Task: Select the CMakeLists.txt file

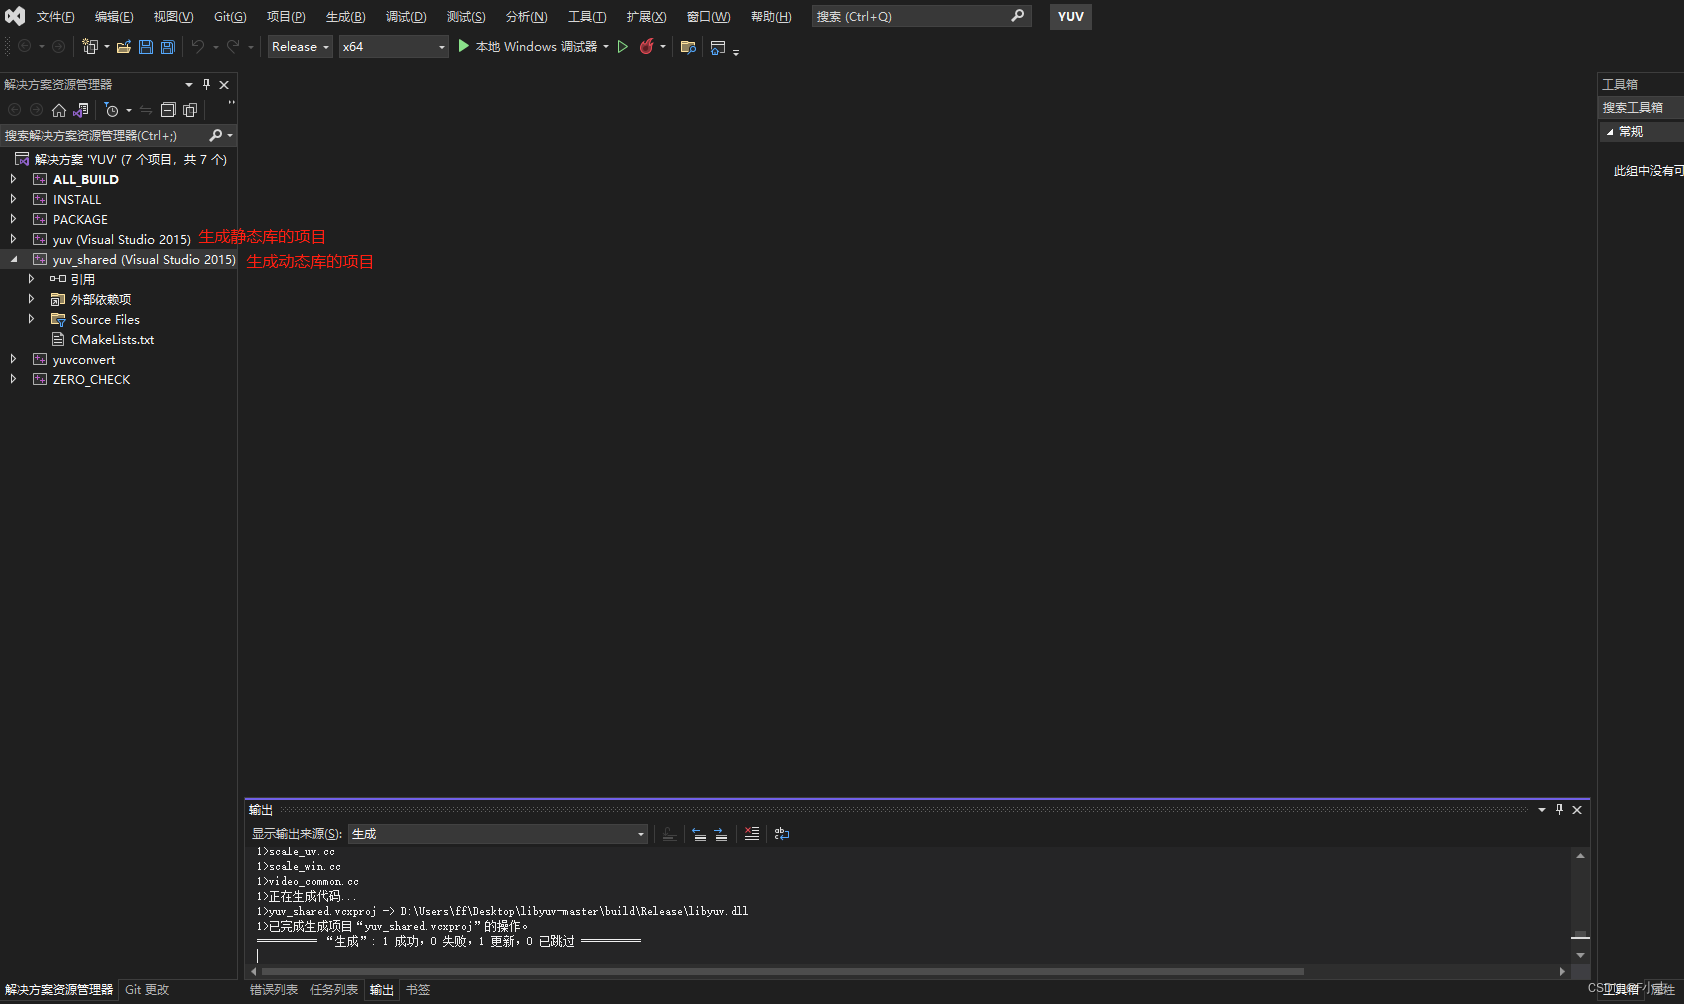Action: (x=112, y=339)
